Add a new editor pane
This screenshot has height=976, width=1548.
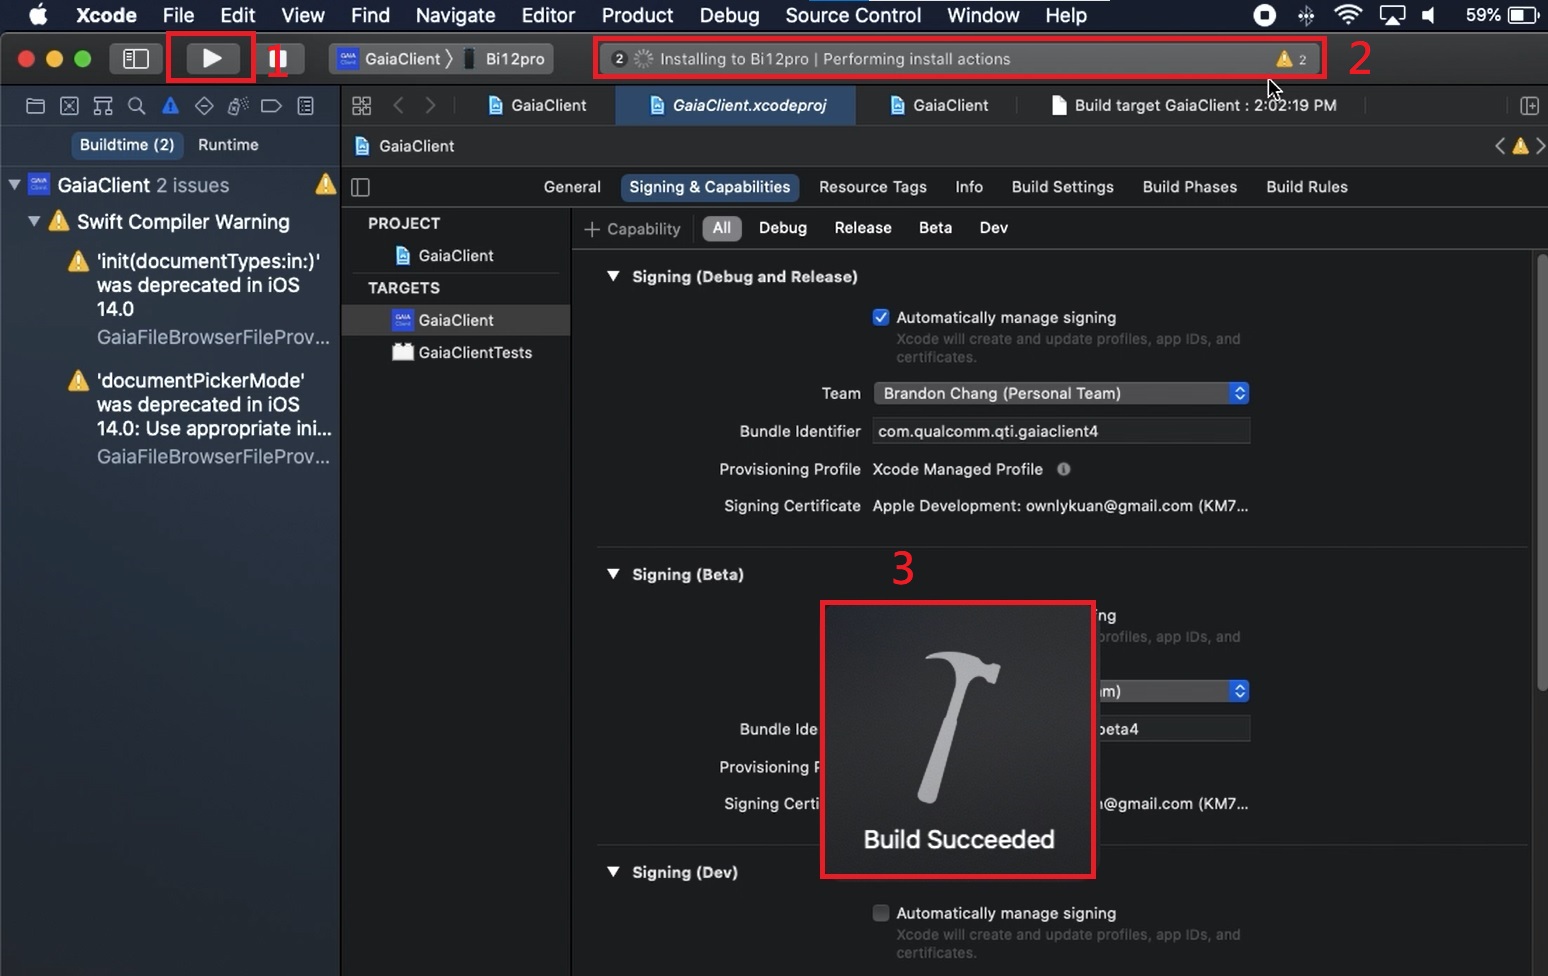[x=1529, y=105]
